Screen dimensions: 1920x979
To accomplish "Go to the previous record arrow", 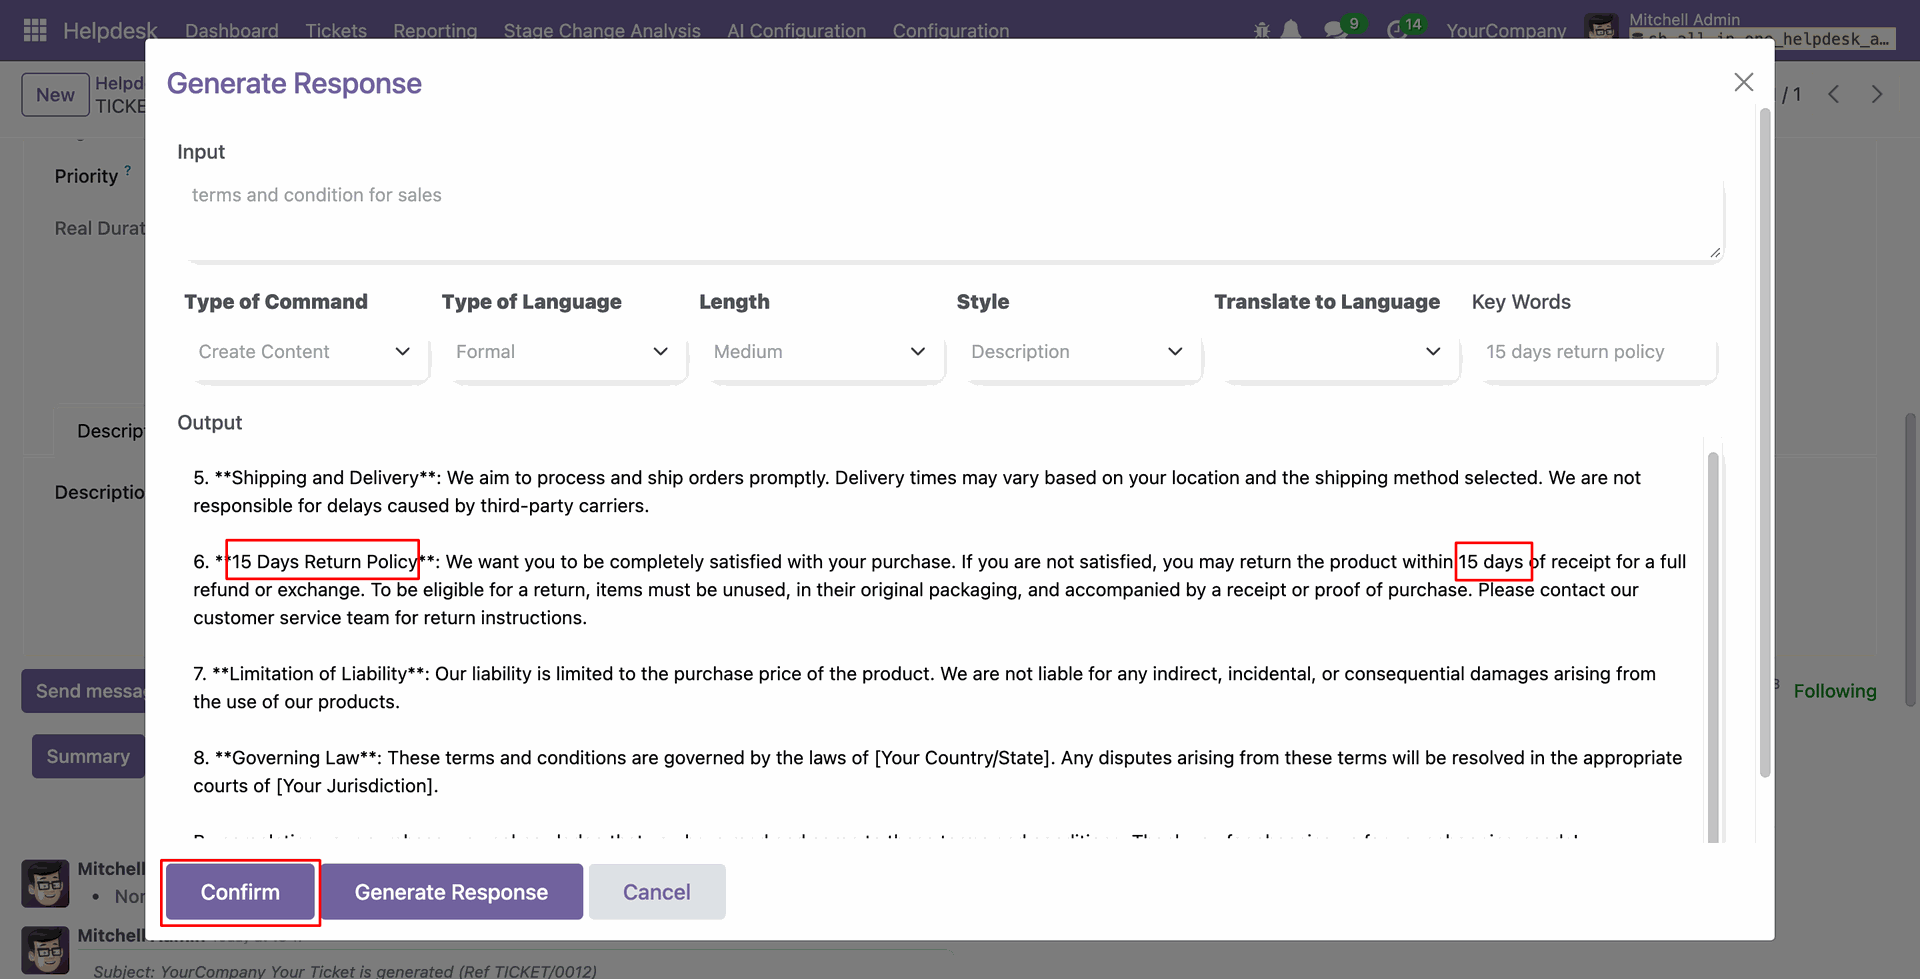I will tap(1834, 94).
